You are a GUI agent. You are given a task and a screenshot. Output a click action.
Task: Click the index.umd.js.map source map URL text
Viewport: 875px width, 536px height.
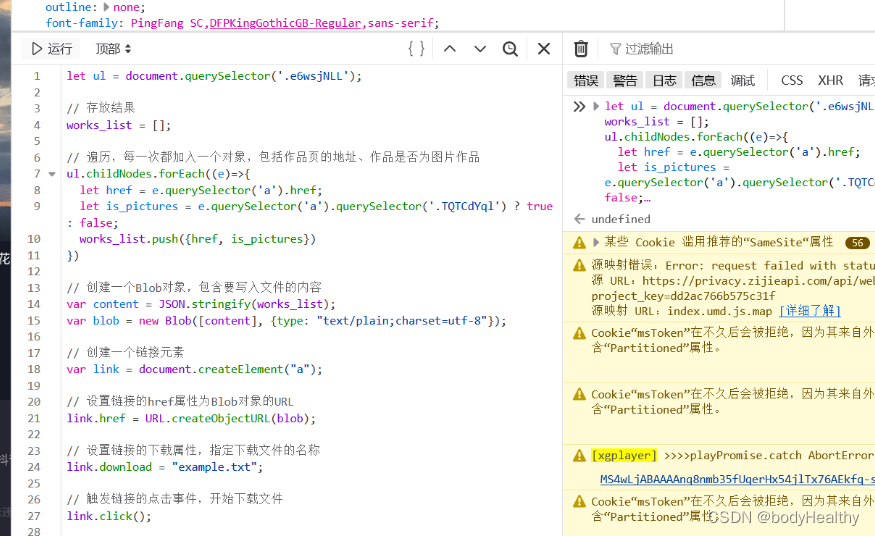pyautogui.click(x=720, y=311)
